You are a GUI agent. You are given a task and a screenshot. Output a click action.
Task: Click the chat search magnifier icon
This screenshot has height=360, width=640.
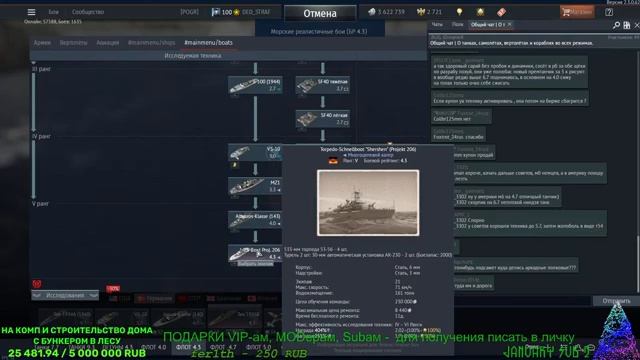pos(616,25)
